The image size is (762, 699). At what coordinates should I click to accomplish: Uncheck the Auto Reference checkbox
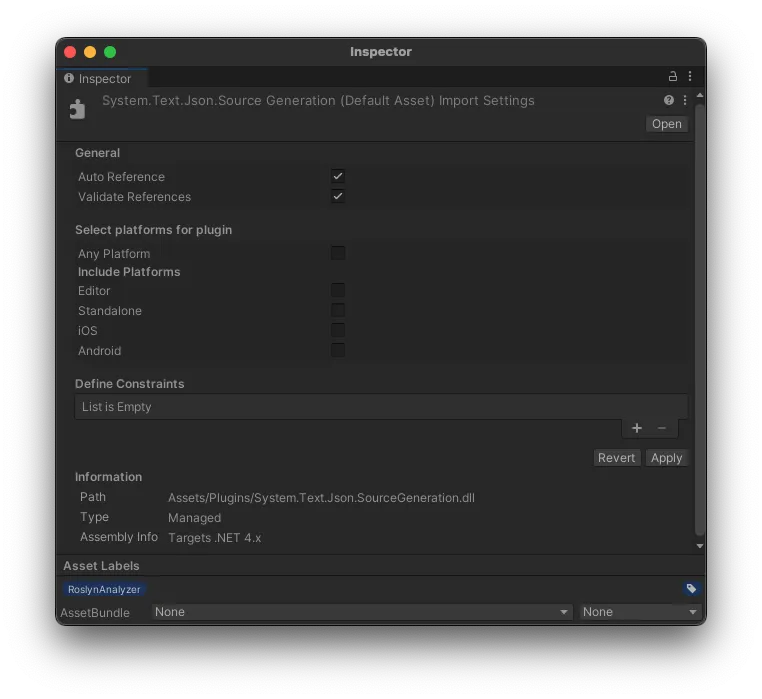pos(338,176)
